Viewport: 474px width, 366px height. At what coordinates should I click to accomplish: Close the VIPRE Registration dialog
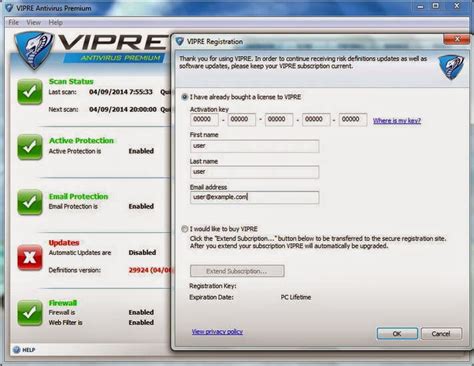(457, 39)
